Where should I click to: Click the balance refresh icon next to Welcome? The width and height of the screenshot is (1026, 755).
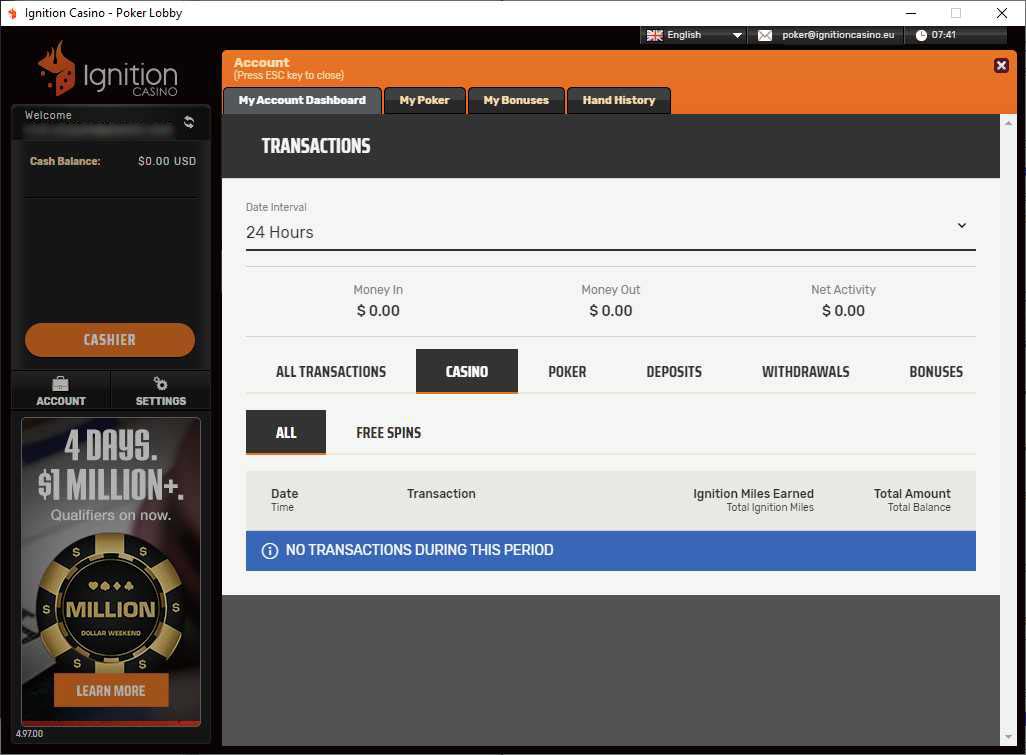[189, 122]
